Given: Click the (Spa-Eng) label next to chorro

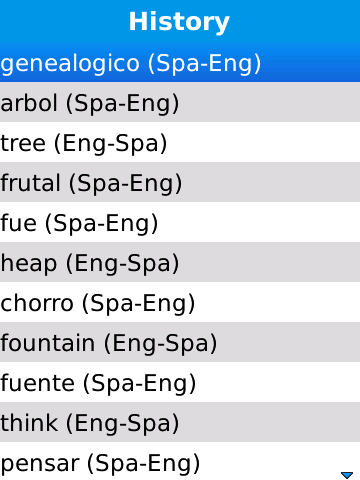Looking at the screenshot, I should pos(138,304).
